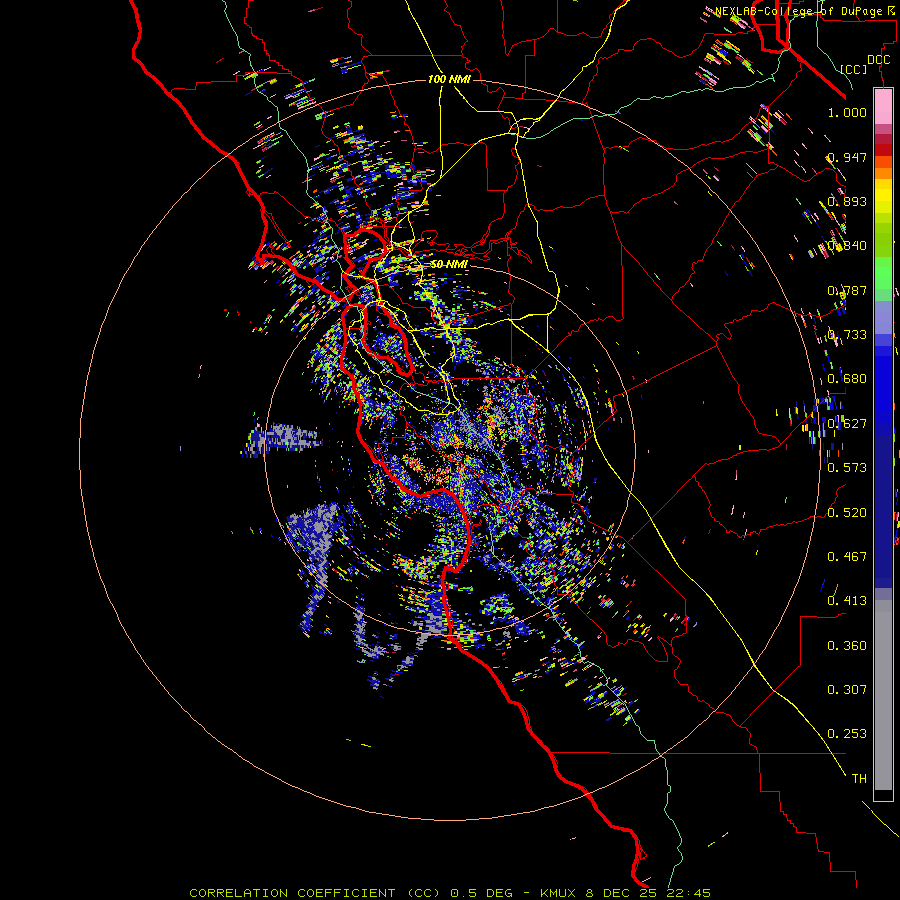Click the 0.680 legend value
The height and width of the screenshot is (900, 900).
point(847,379)
